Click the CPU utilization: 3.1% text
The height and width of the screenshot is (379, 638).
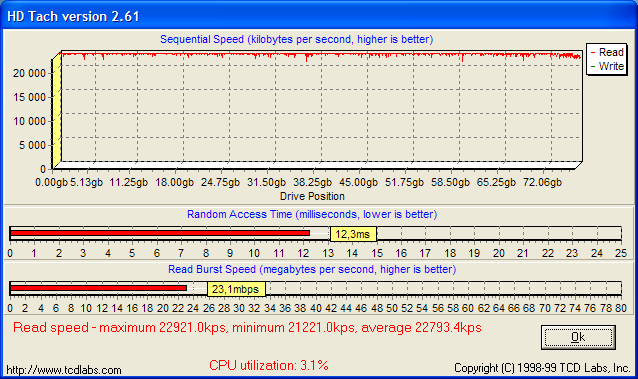click(x=269, y=365)
